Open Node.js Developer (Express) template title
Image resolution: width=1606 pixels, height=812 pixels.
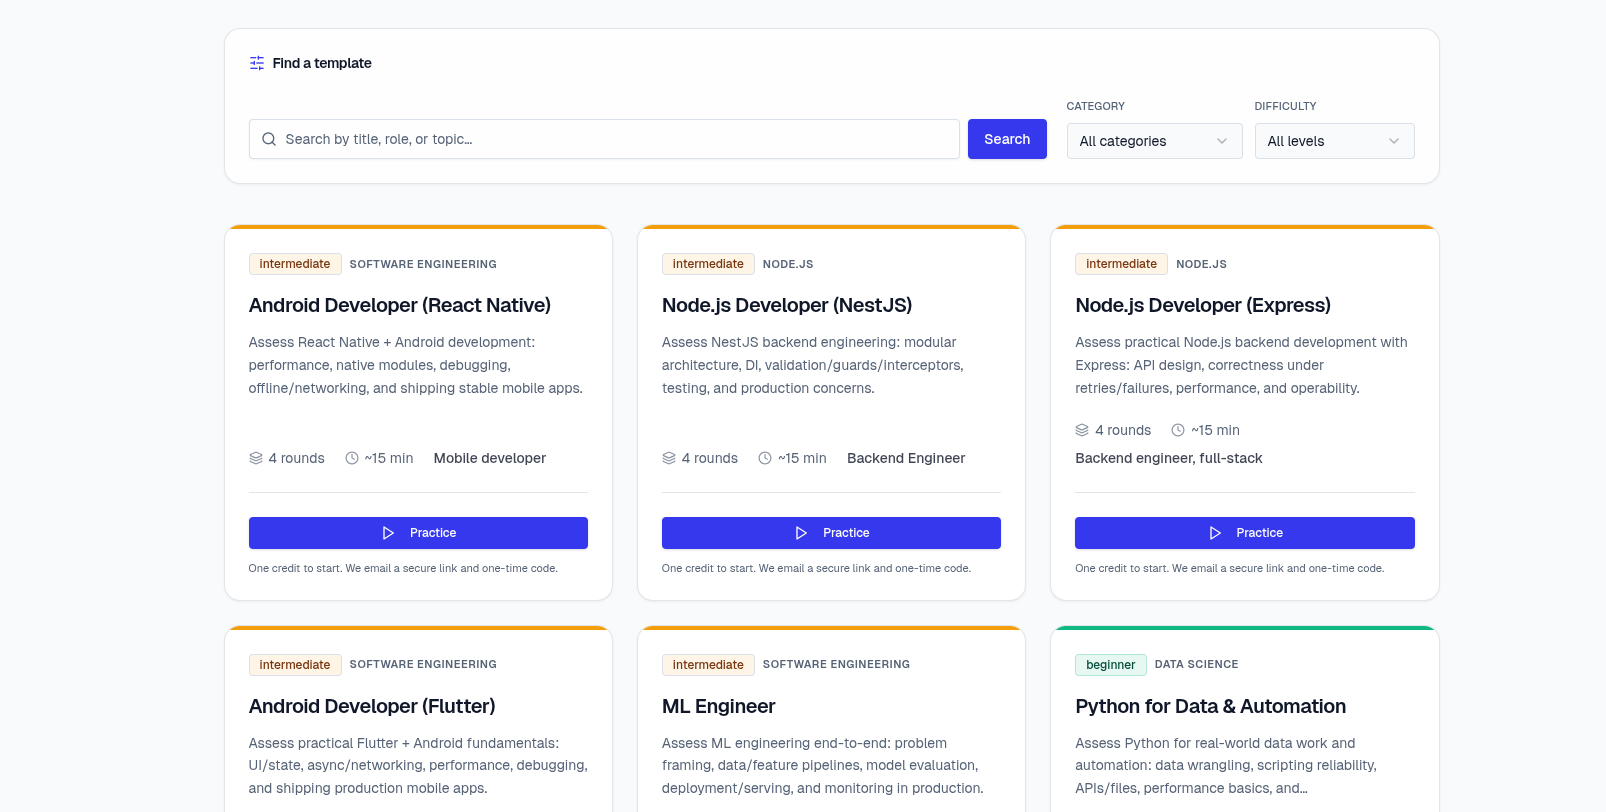pos(1203,305)
